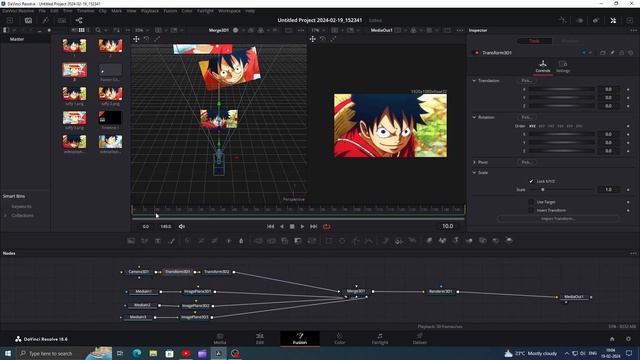Click the Rectangle mask tool in toolbar
Image resolution: width=640 pixels, height=360 pixels.
pos(329,241)
